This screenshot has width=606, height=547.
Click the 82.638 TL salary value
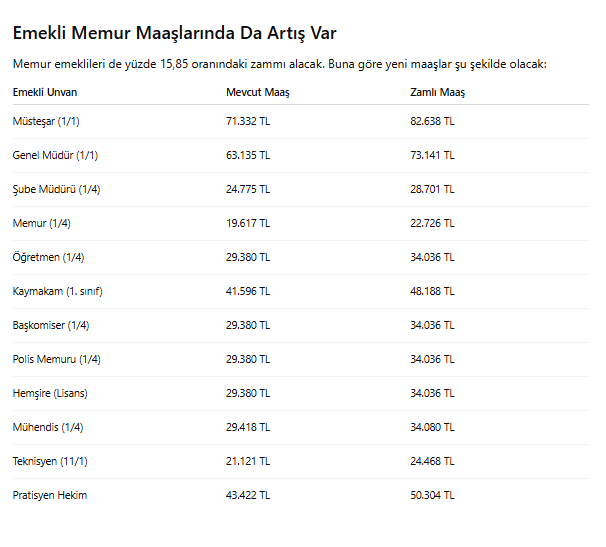432,121
